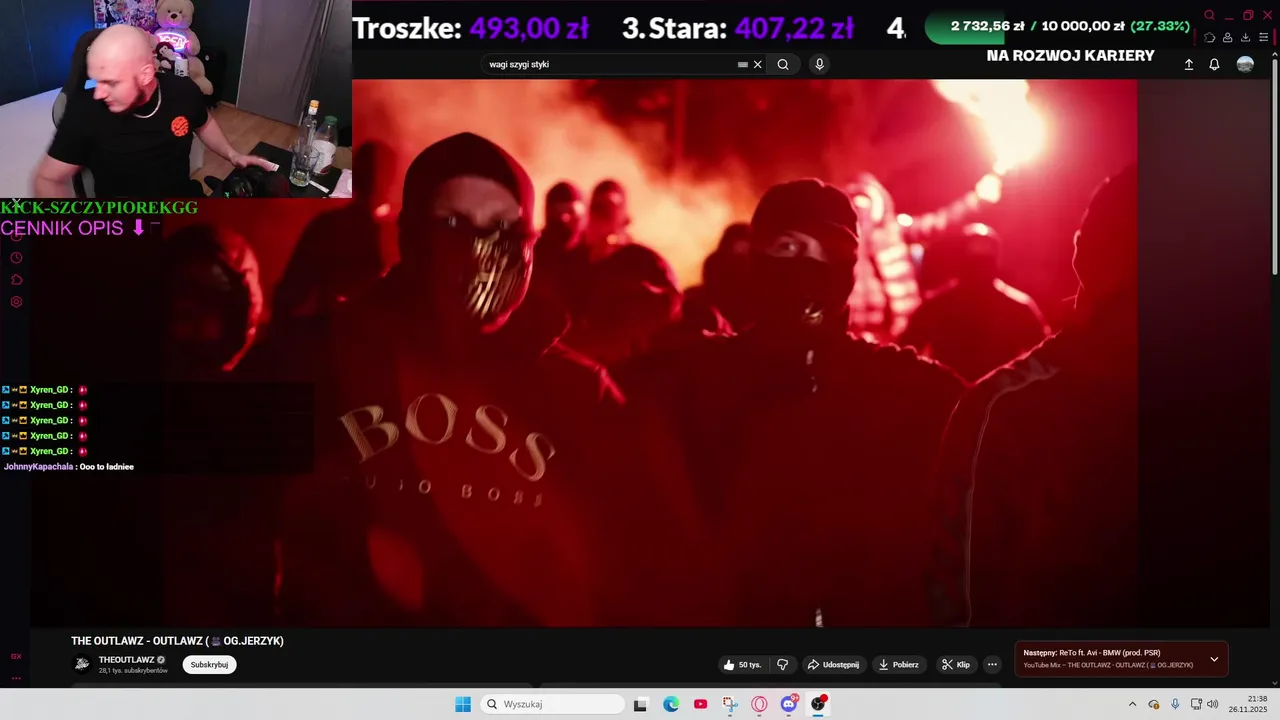Open Opera GX from the taskbar

(759, 704)
